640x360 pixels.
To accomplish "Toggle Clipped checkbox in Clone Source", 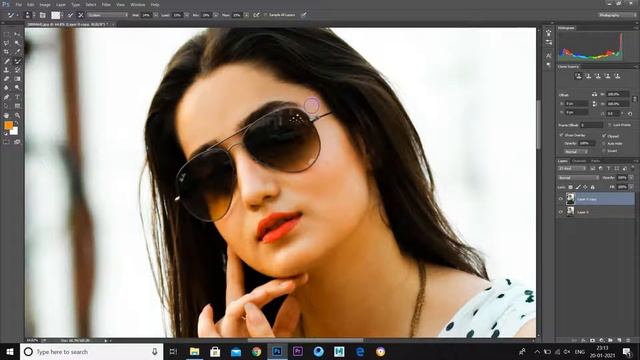I will pyautogui.click(x=604, y=136).
